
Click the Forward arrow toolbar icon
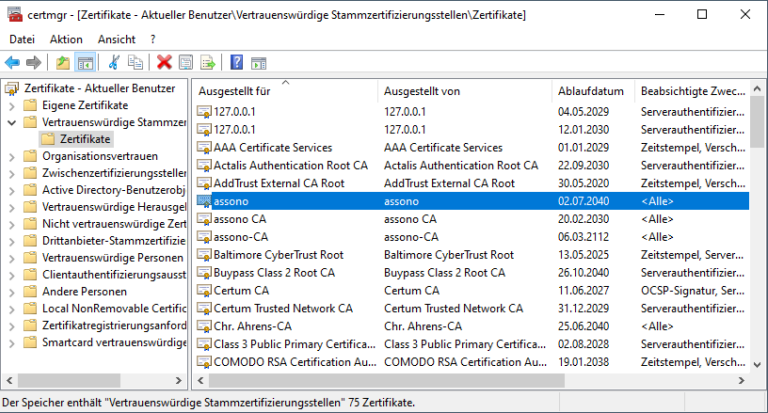tap(33, 63)
